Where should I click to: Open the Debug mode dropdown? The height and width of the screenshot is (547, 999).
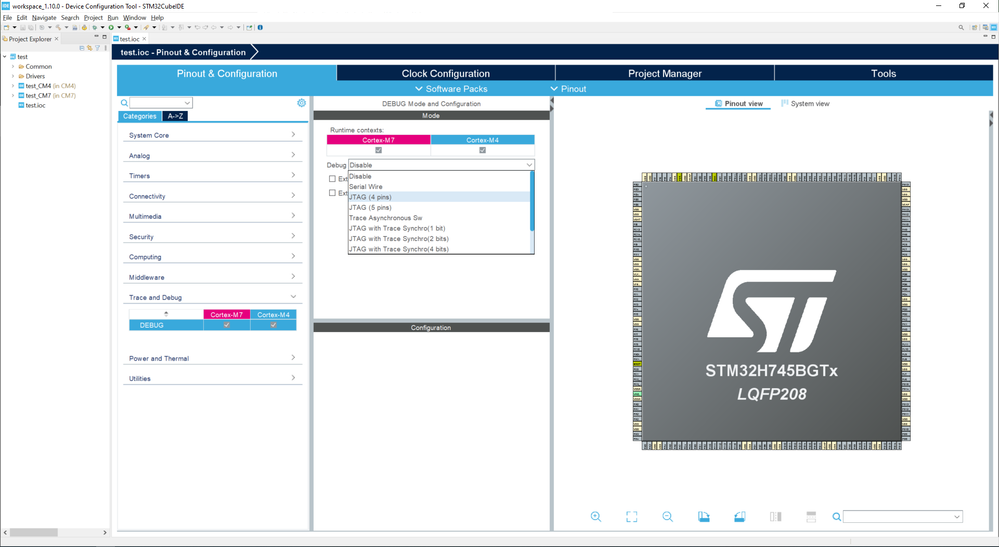441,165
